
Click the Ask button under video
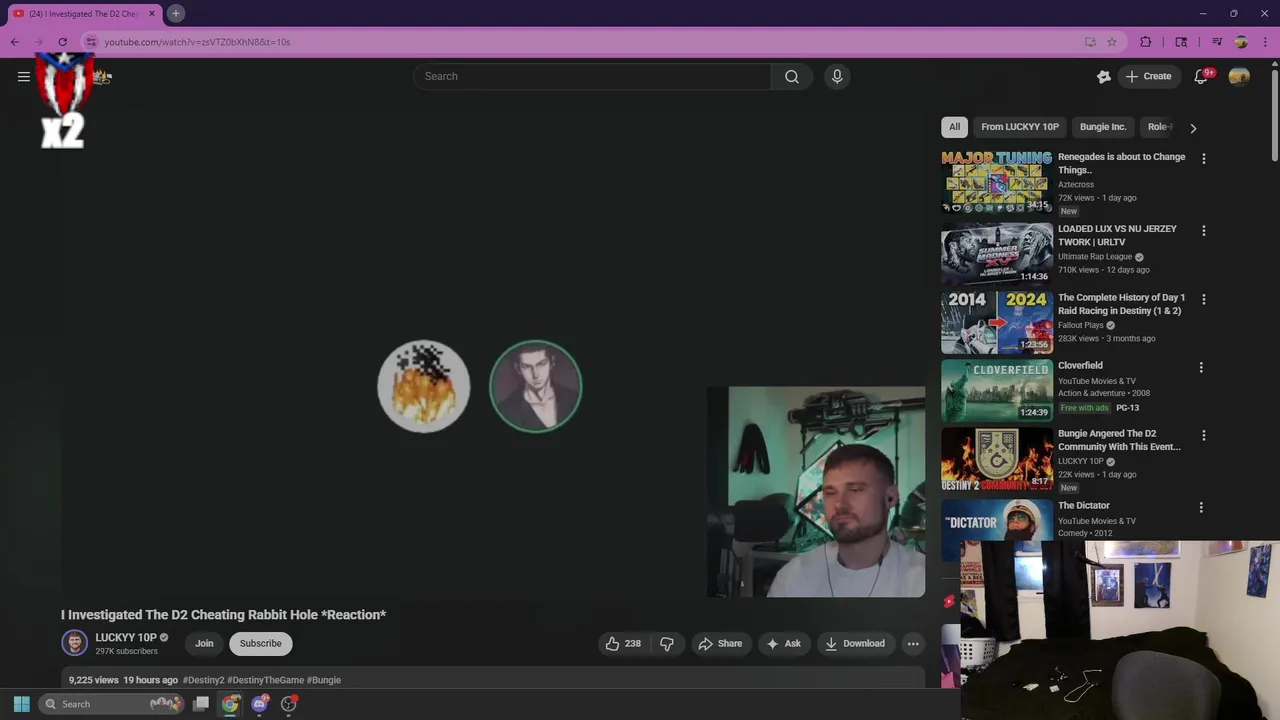tap(783, 644)
